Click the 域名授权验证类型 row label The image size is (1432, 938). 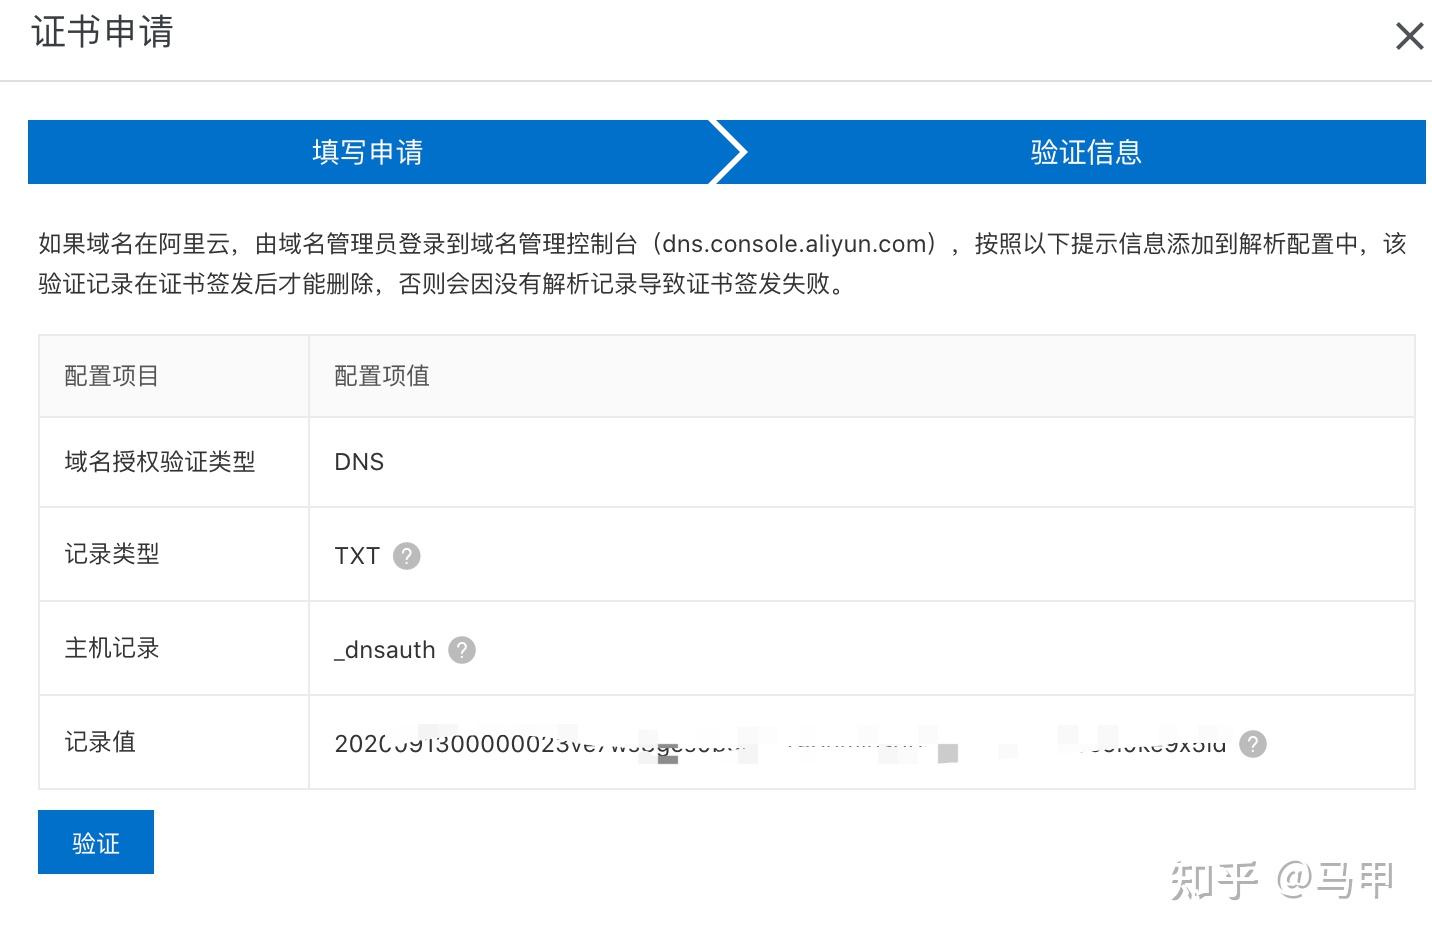click(160, 462)
